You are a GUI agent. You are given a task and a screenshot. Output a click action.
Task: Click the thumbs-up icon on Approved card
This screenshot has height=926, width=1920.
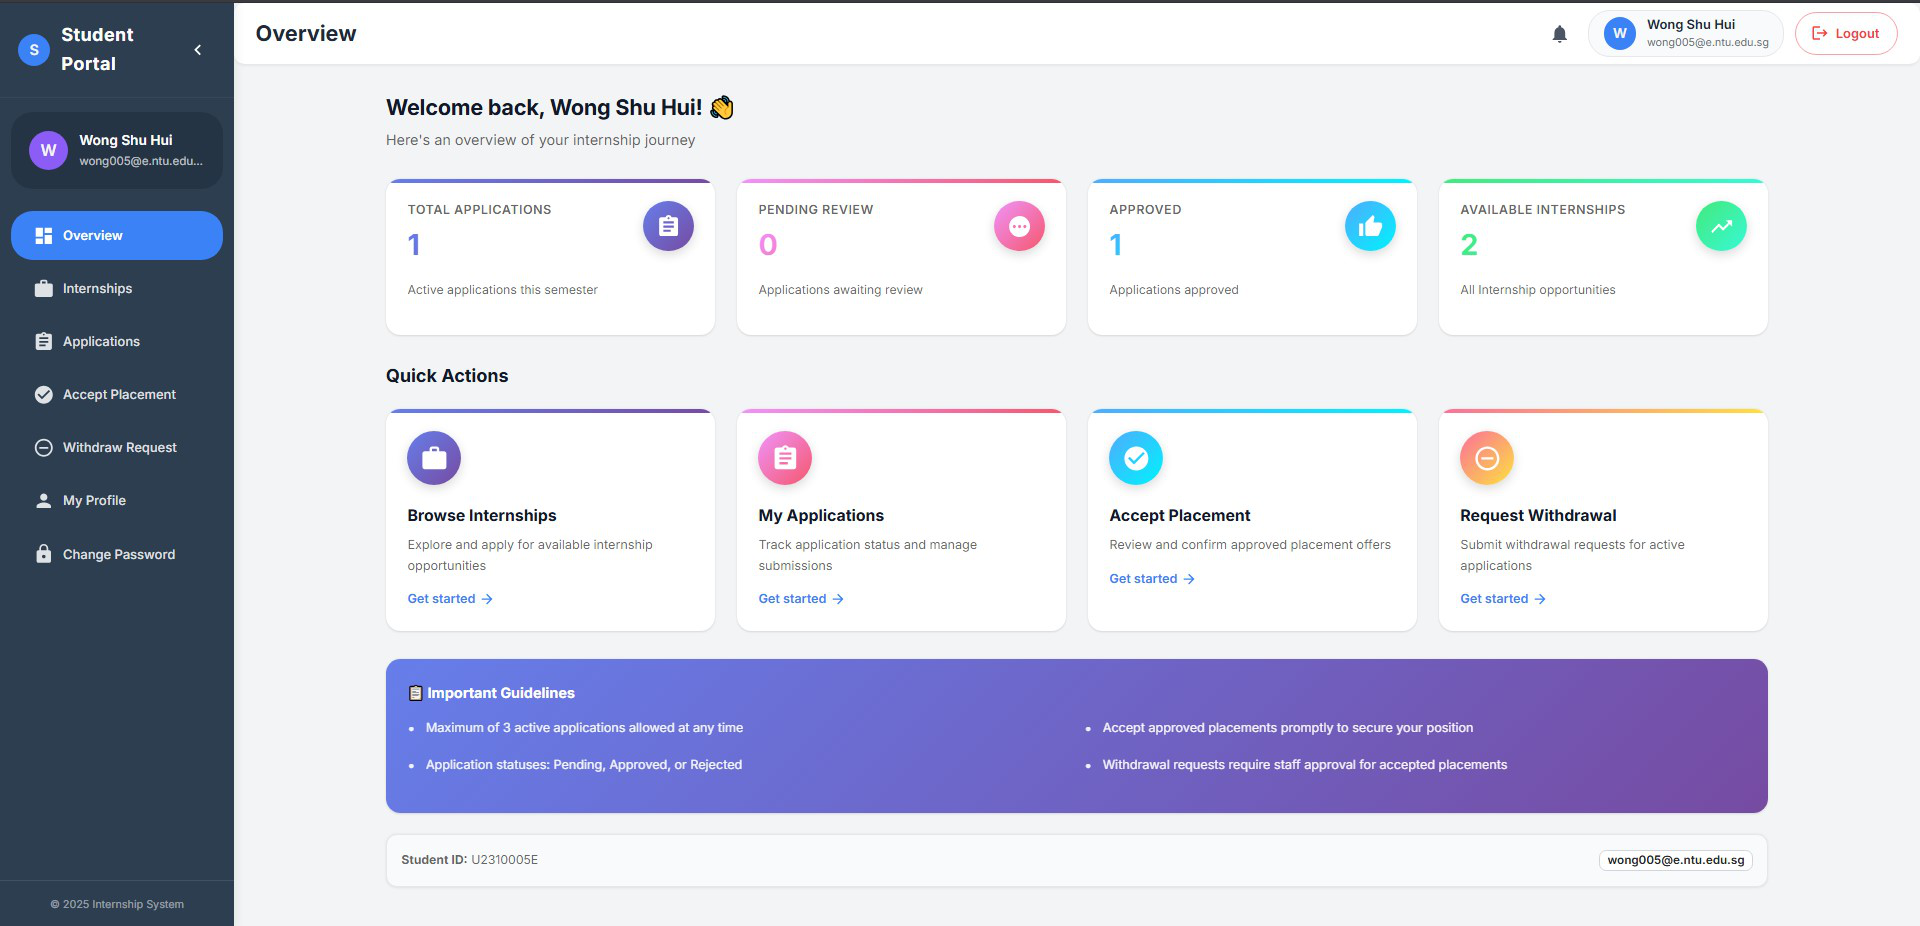[1370, 227]
